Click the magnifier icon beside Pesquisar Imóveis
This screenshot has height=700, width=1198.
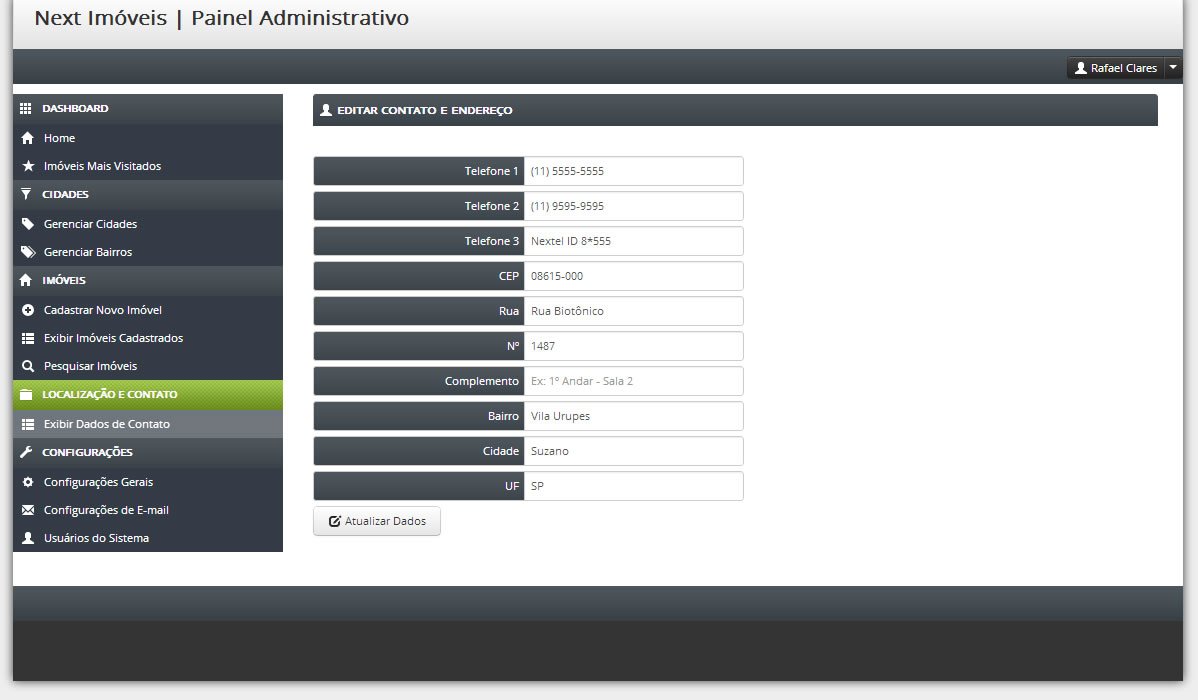(28, 366)
